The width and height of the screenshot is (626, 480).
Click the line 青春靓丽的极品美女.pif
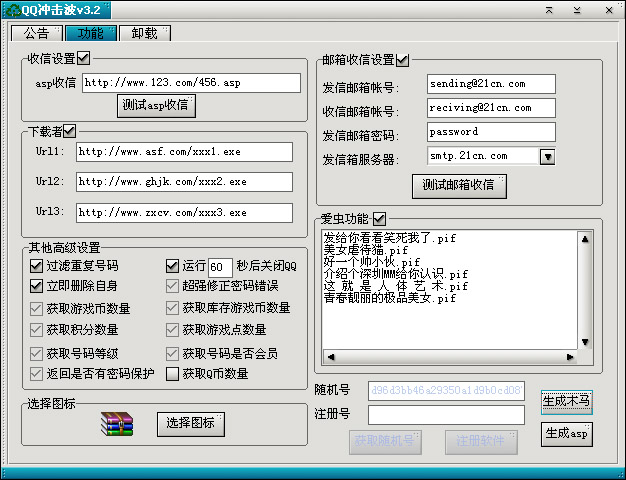390,298
